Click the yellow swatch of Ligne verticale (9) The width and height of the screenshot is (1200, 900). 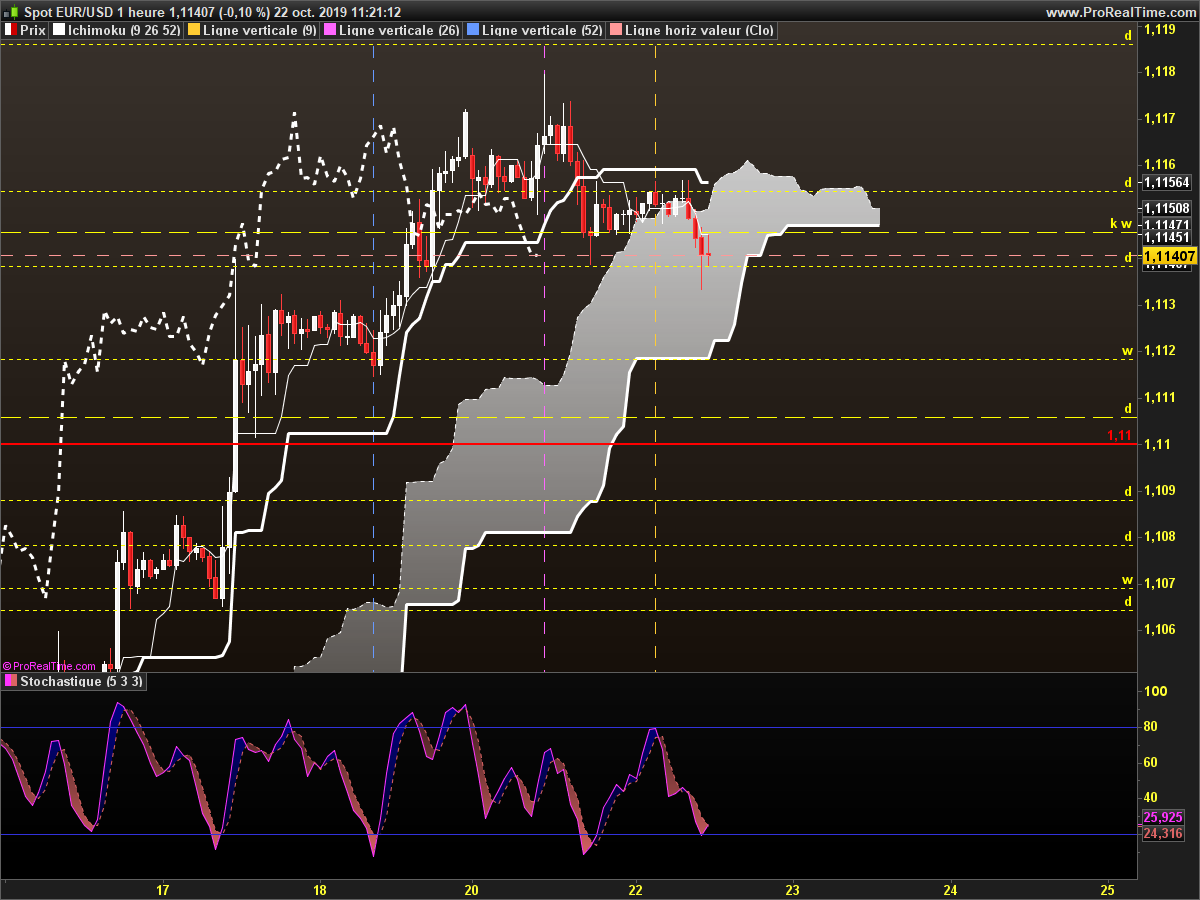(x=194, y=31)
